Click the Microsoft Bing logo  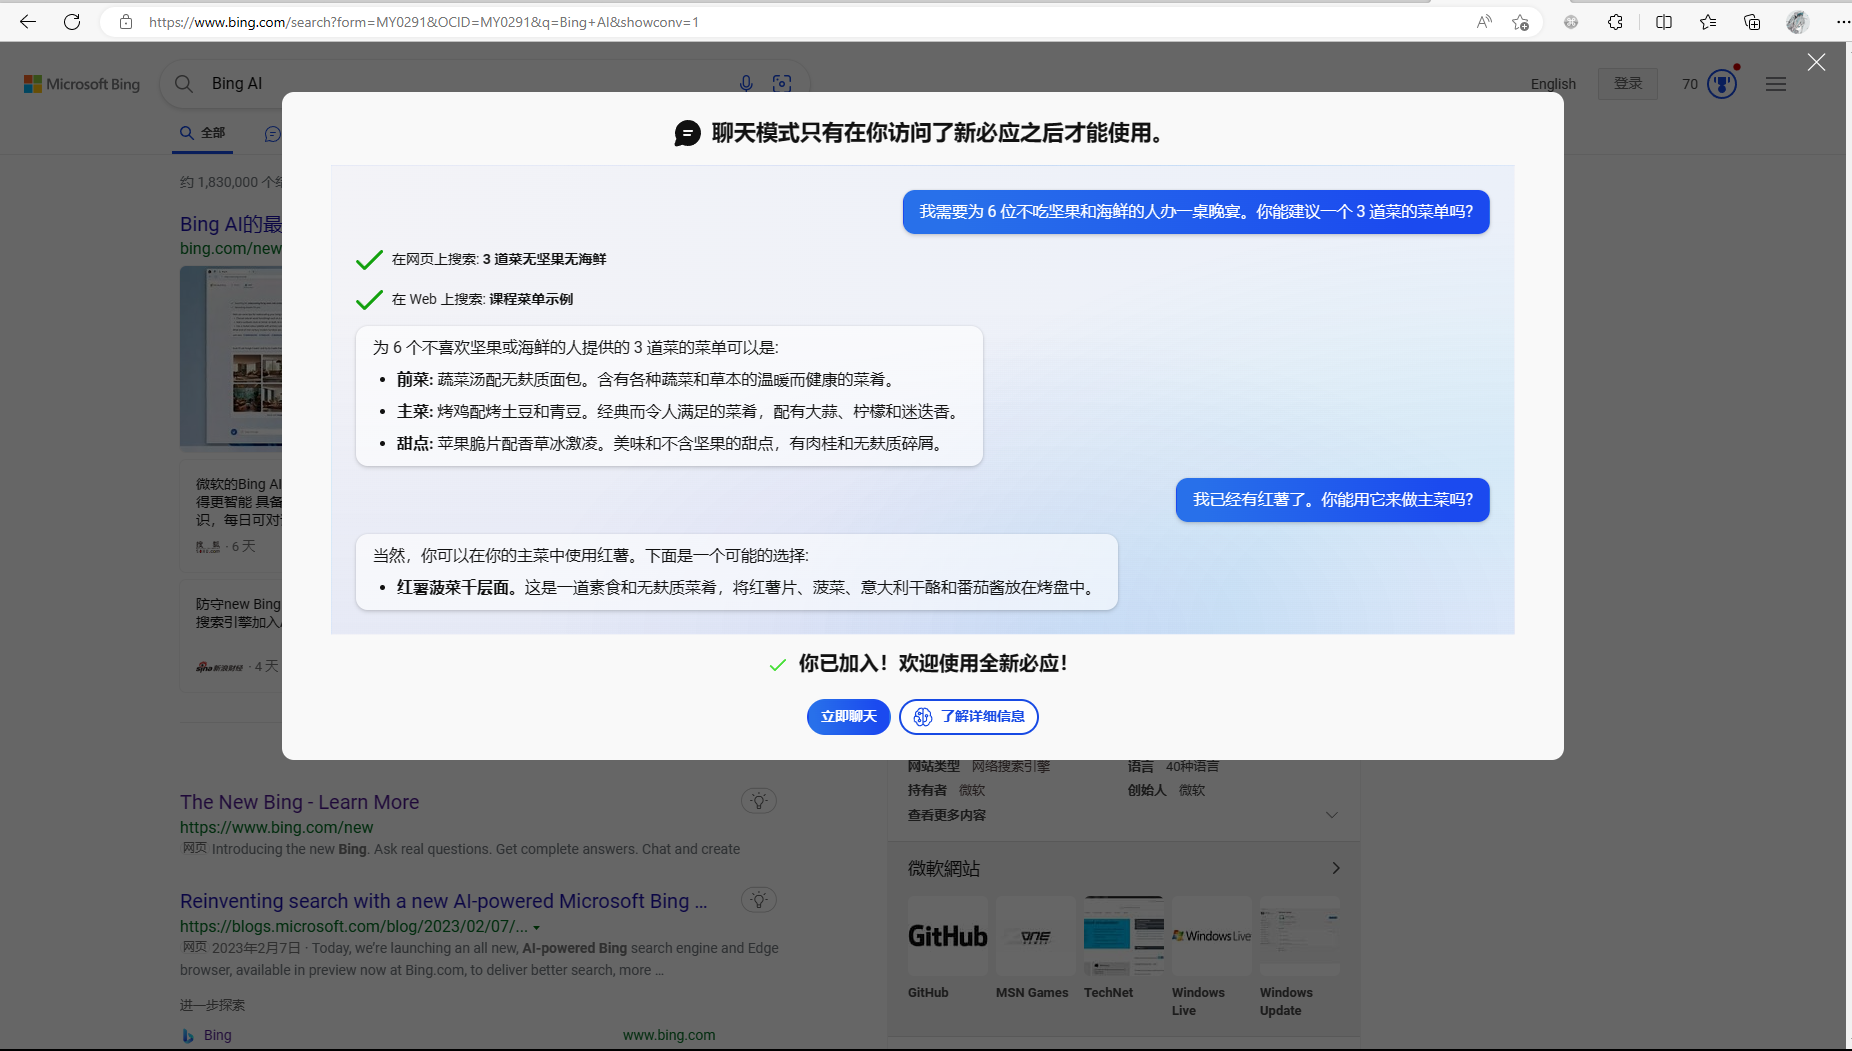[x=82, y=84]
